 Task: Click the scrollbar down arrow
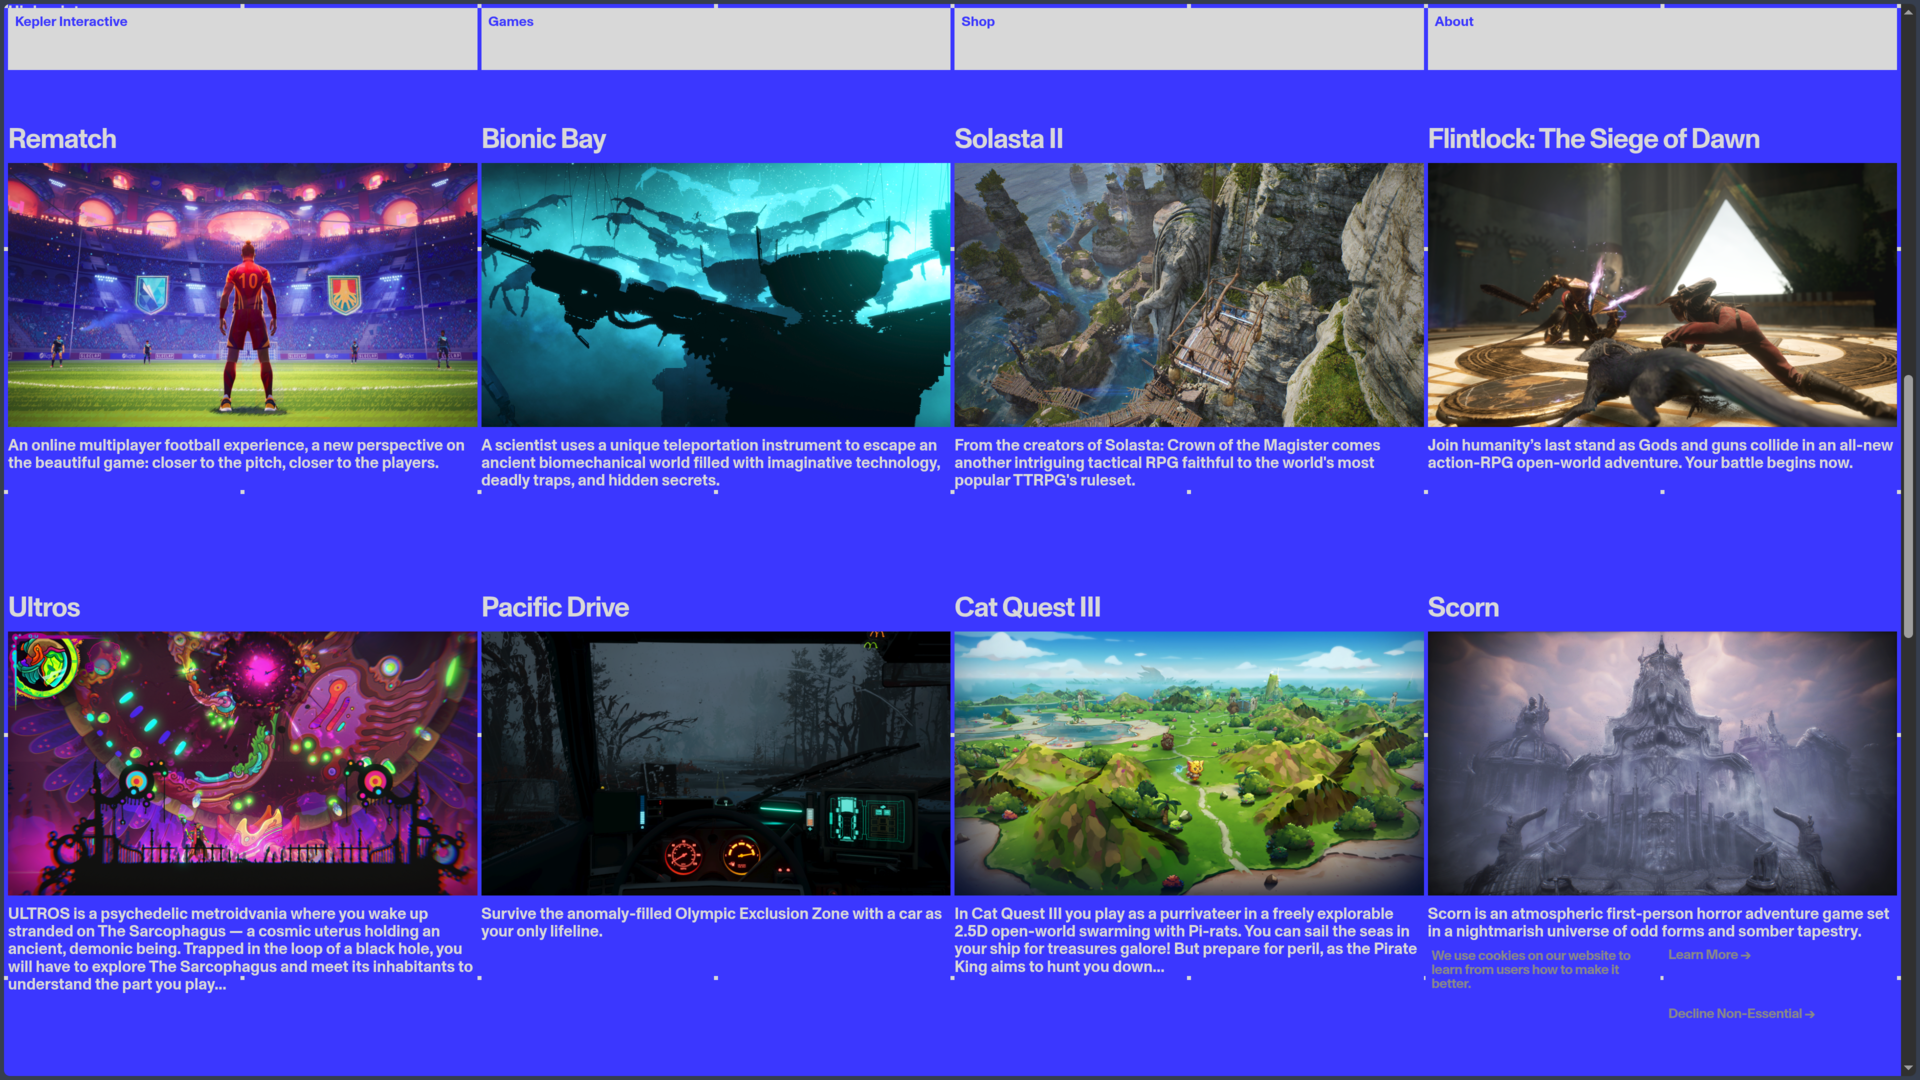point(1909,1070)
